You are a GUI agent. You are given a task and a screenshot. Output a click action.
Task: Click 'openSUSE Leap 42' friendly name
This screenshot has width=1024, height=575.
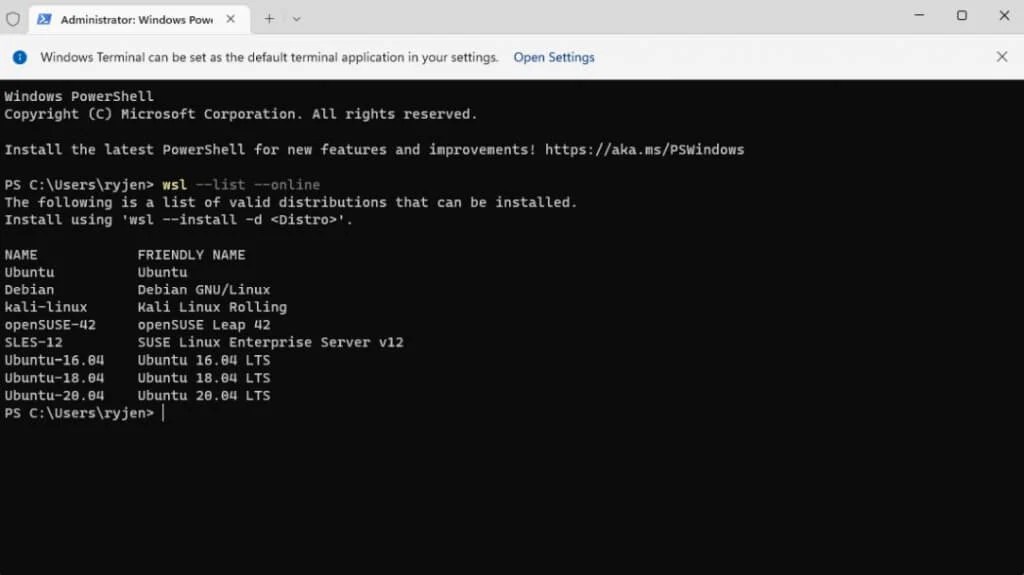coord(204,325)
